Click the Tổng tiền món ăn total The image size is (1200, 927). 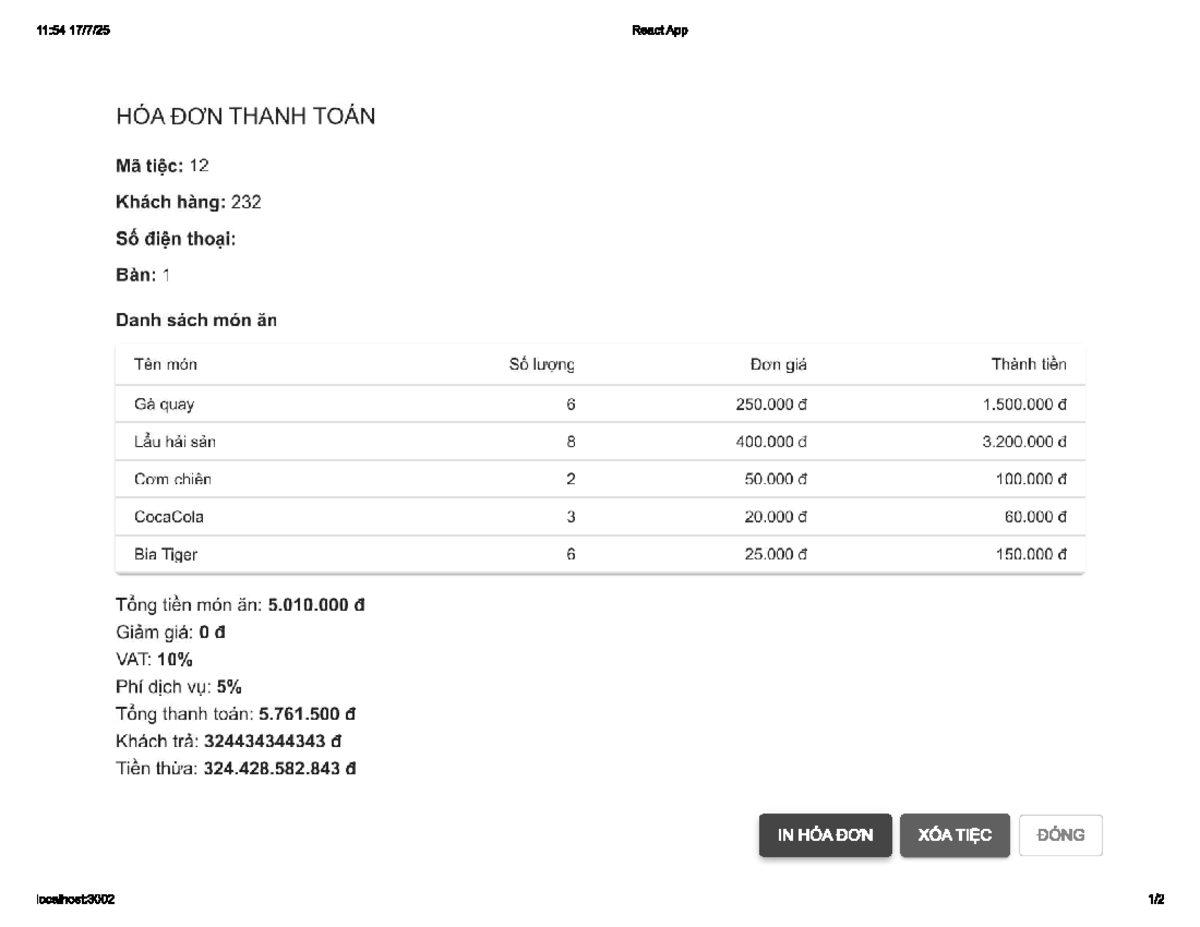coord(316,606)
